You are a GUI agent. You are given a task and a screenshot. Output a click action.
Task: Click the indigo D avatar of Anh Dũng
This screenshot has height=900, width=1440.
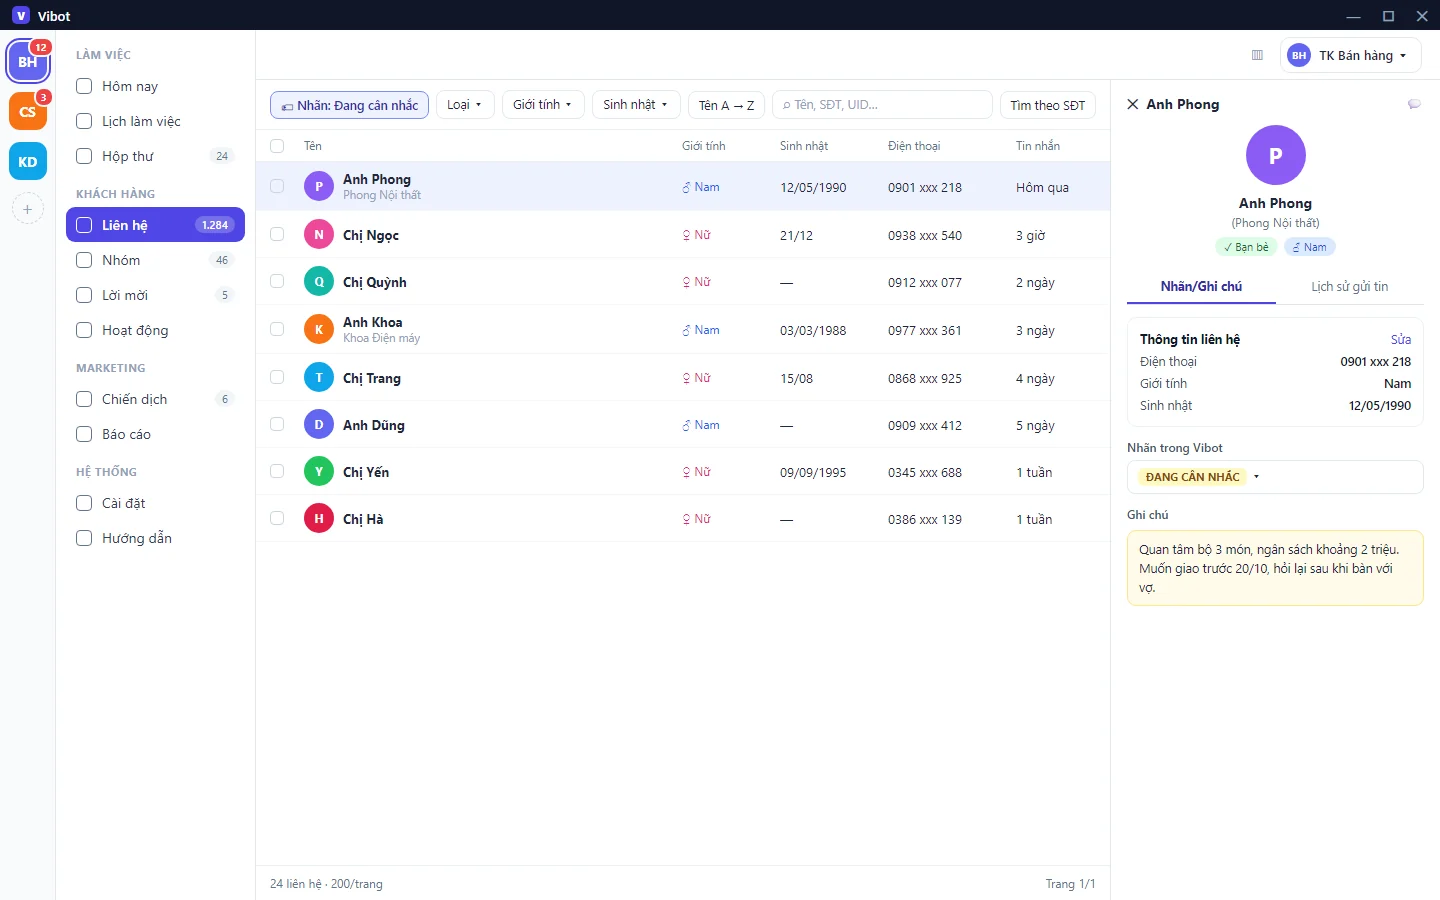pyautogui.click(x=319, y=425)
